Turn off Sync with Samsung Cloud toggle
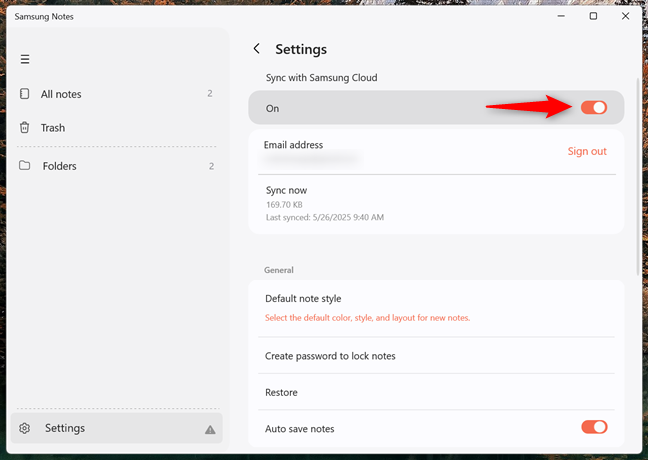 tap(594, 107)
